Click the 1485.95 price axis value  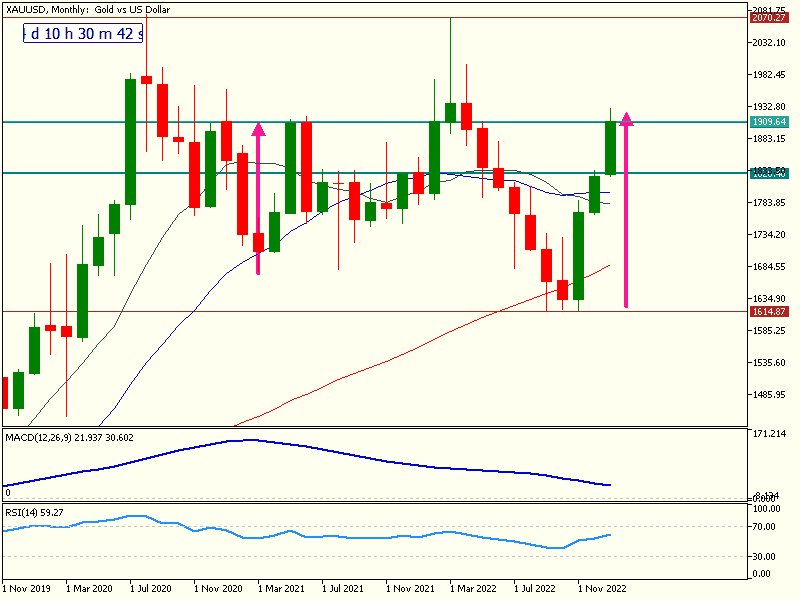[x=772, y=394]
